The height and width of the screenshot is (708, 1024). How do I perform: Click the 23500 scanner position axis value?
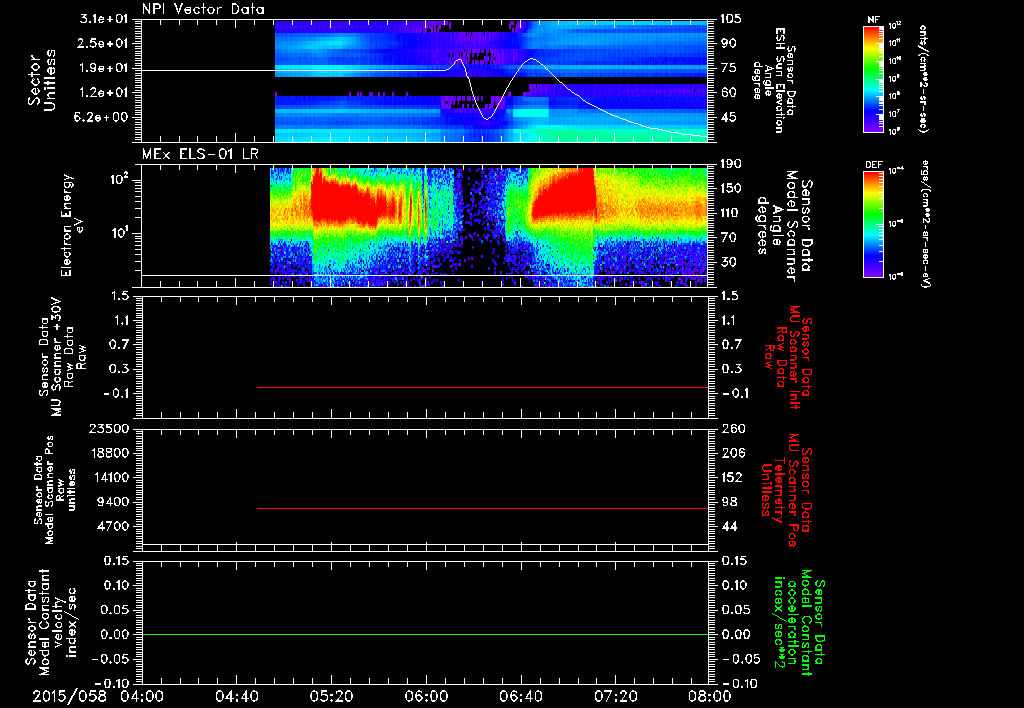(110, 428)
